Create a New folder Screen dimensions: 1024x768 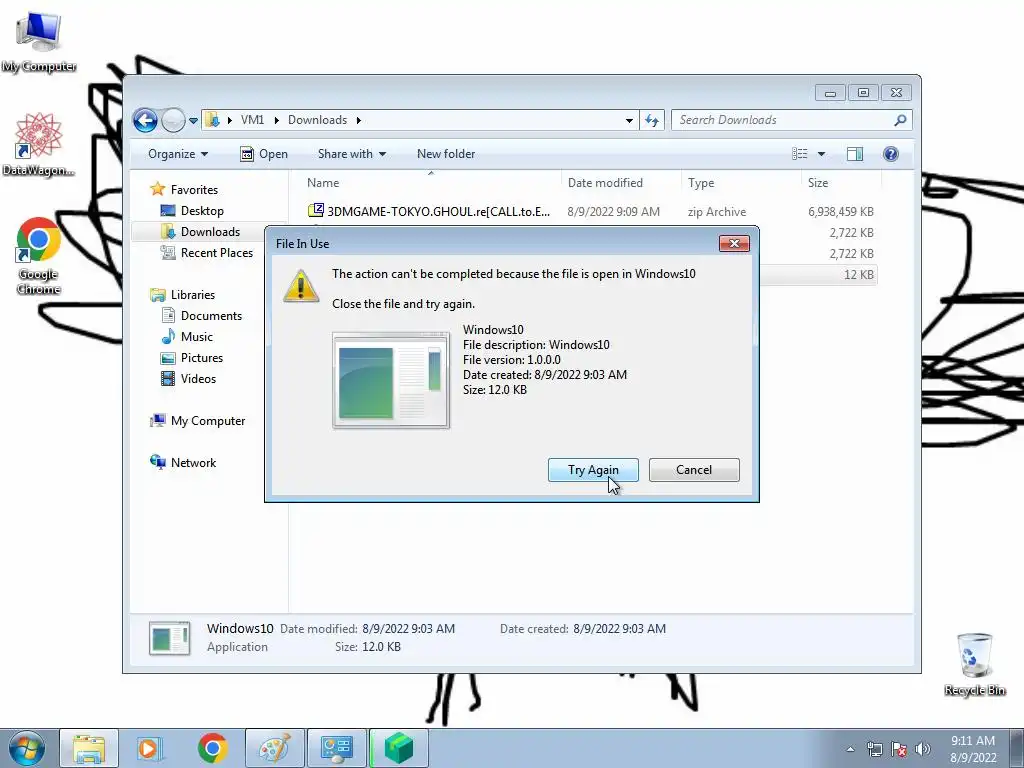coord(446,154)
